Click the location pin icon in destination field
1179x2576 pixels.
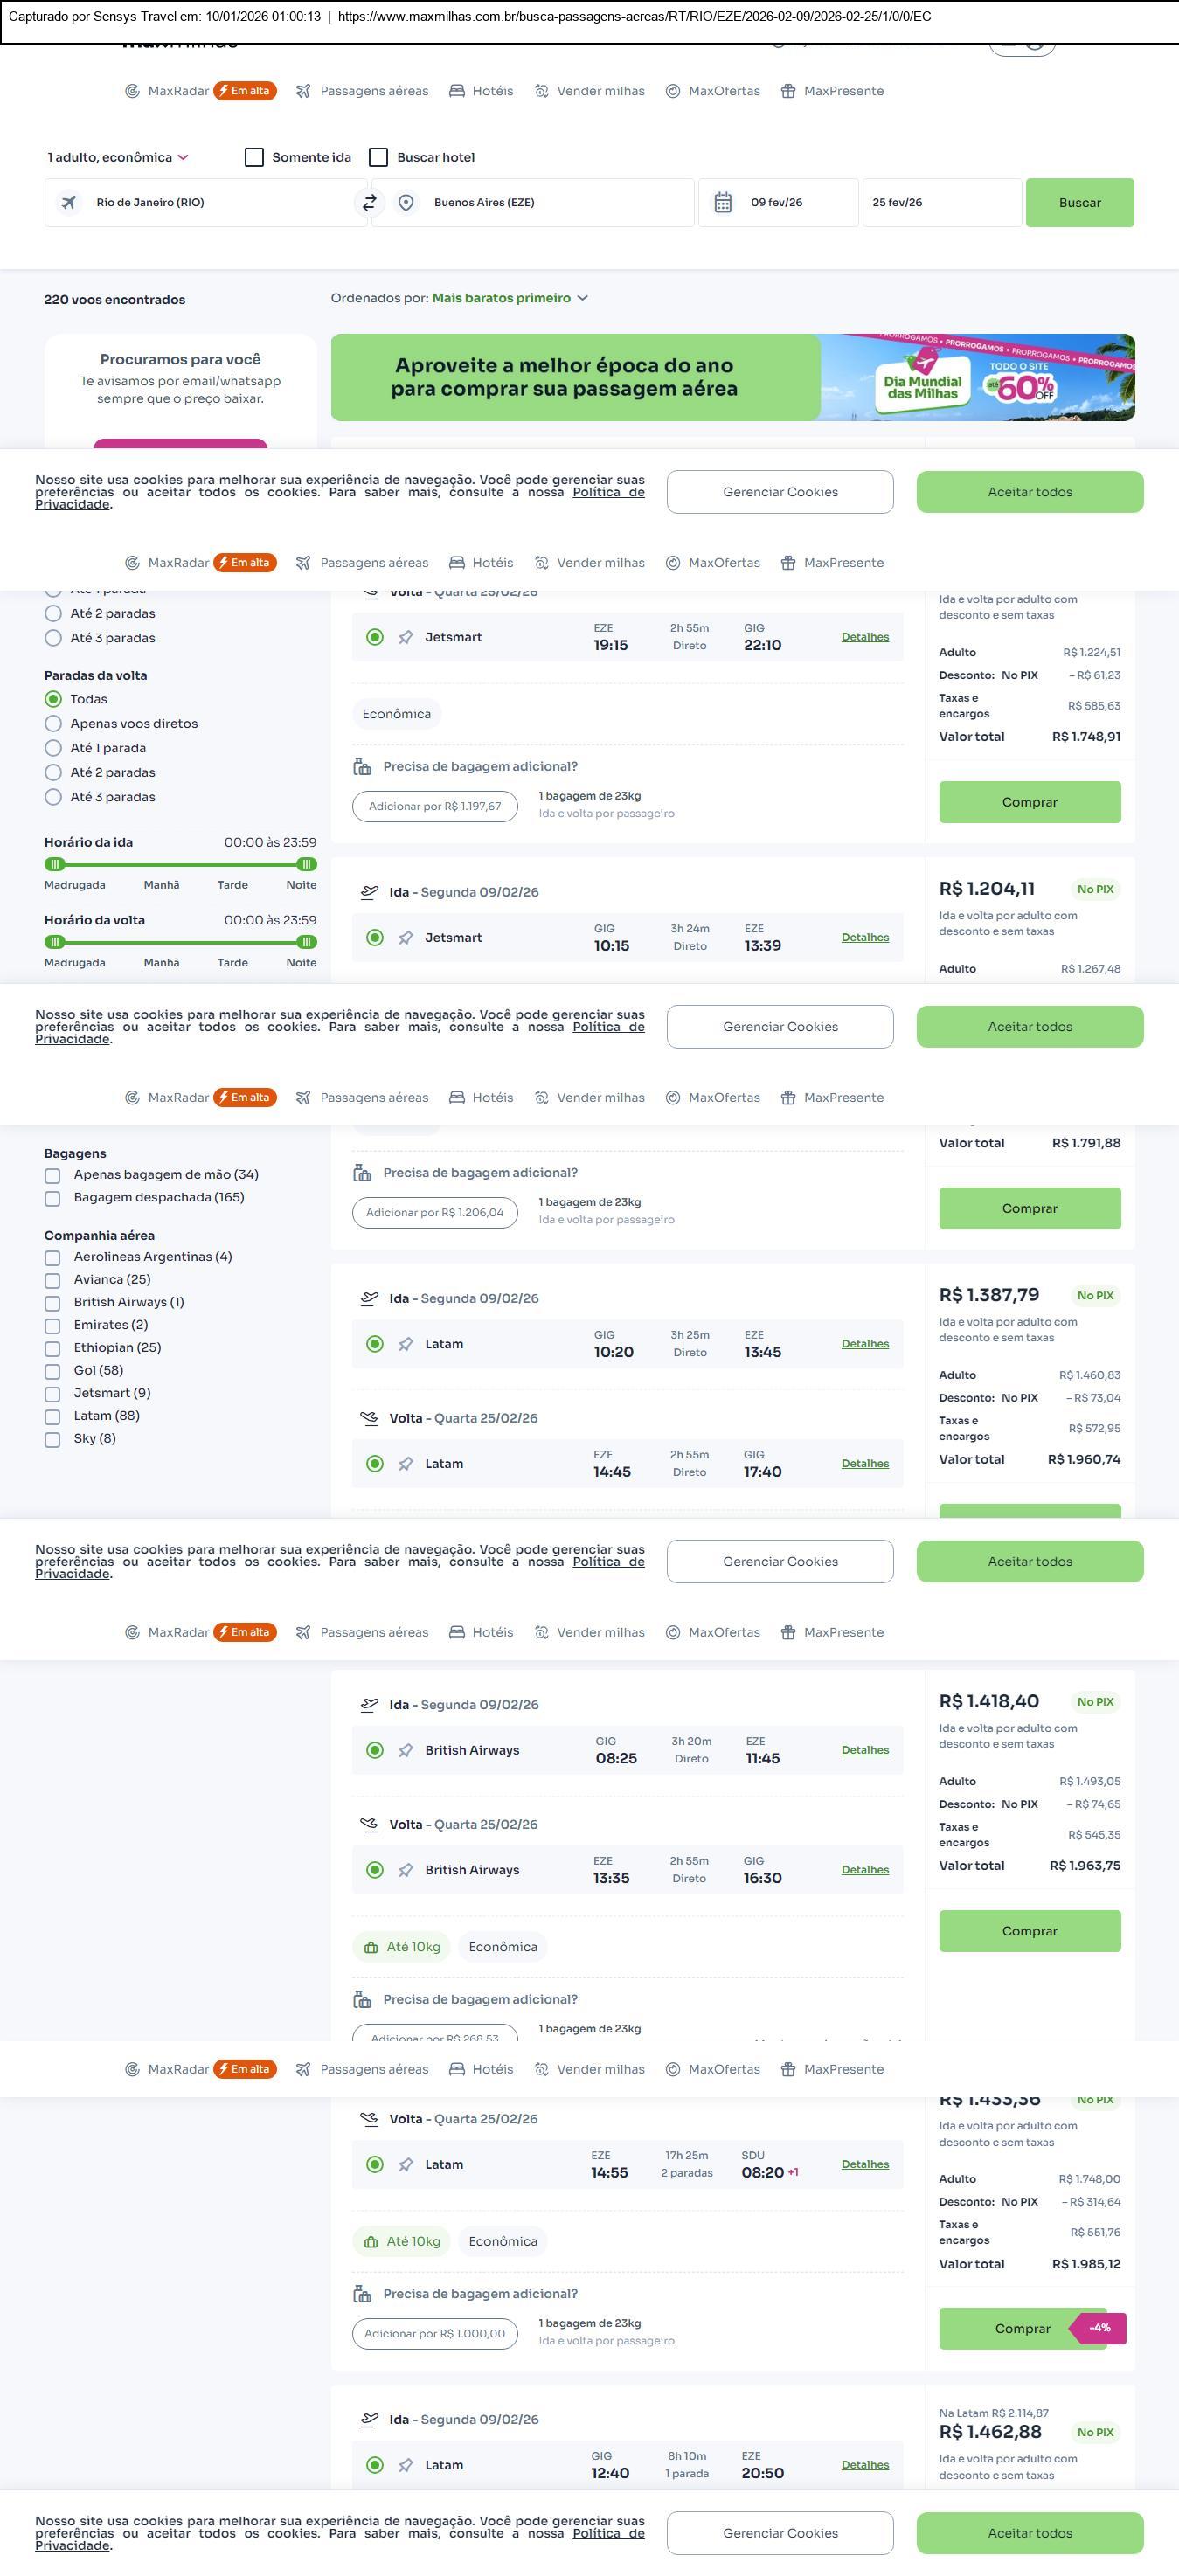click(x=406, y=203)
